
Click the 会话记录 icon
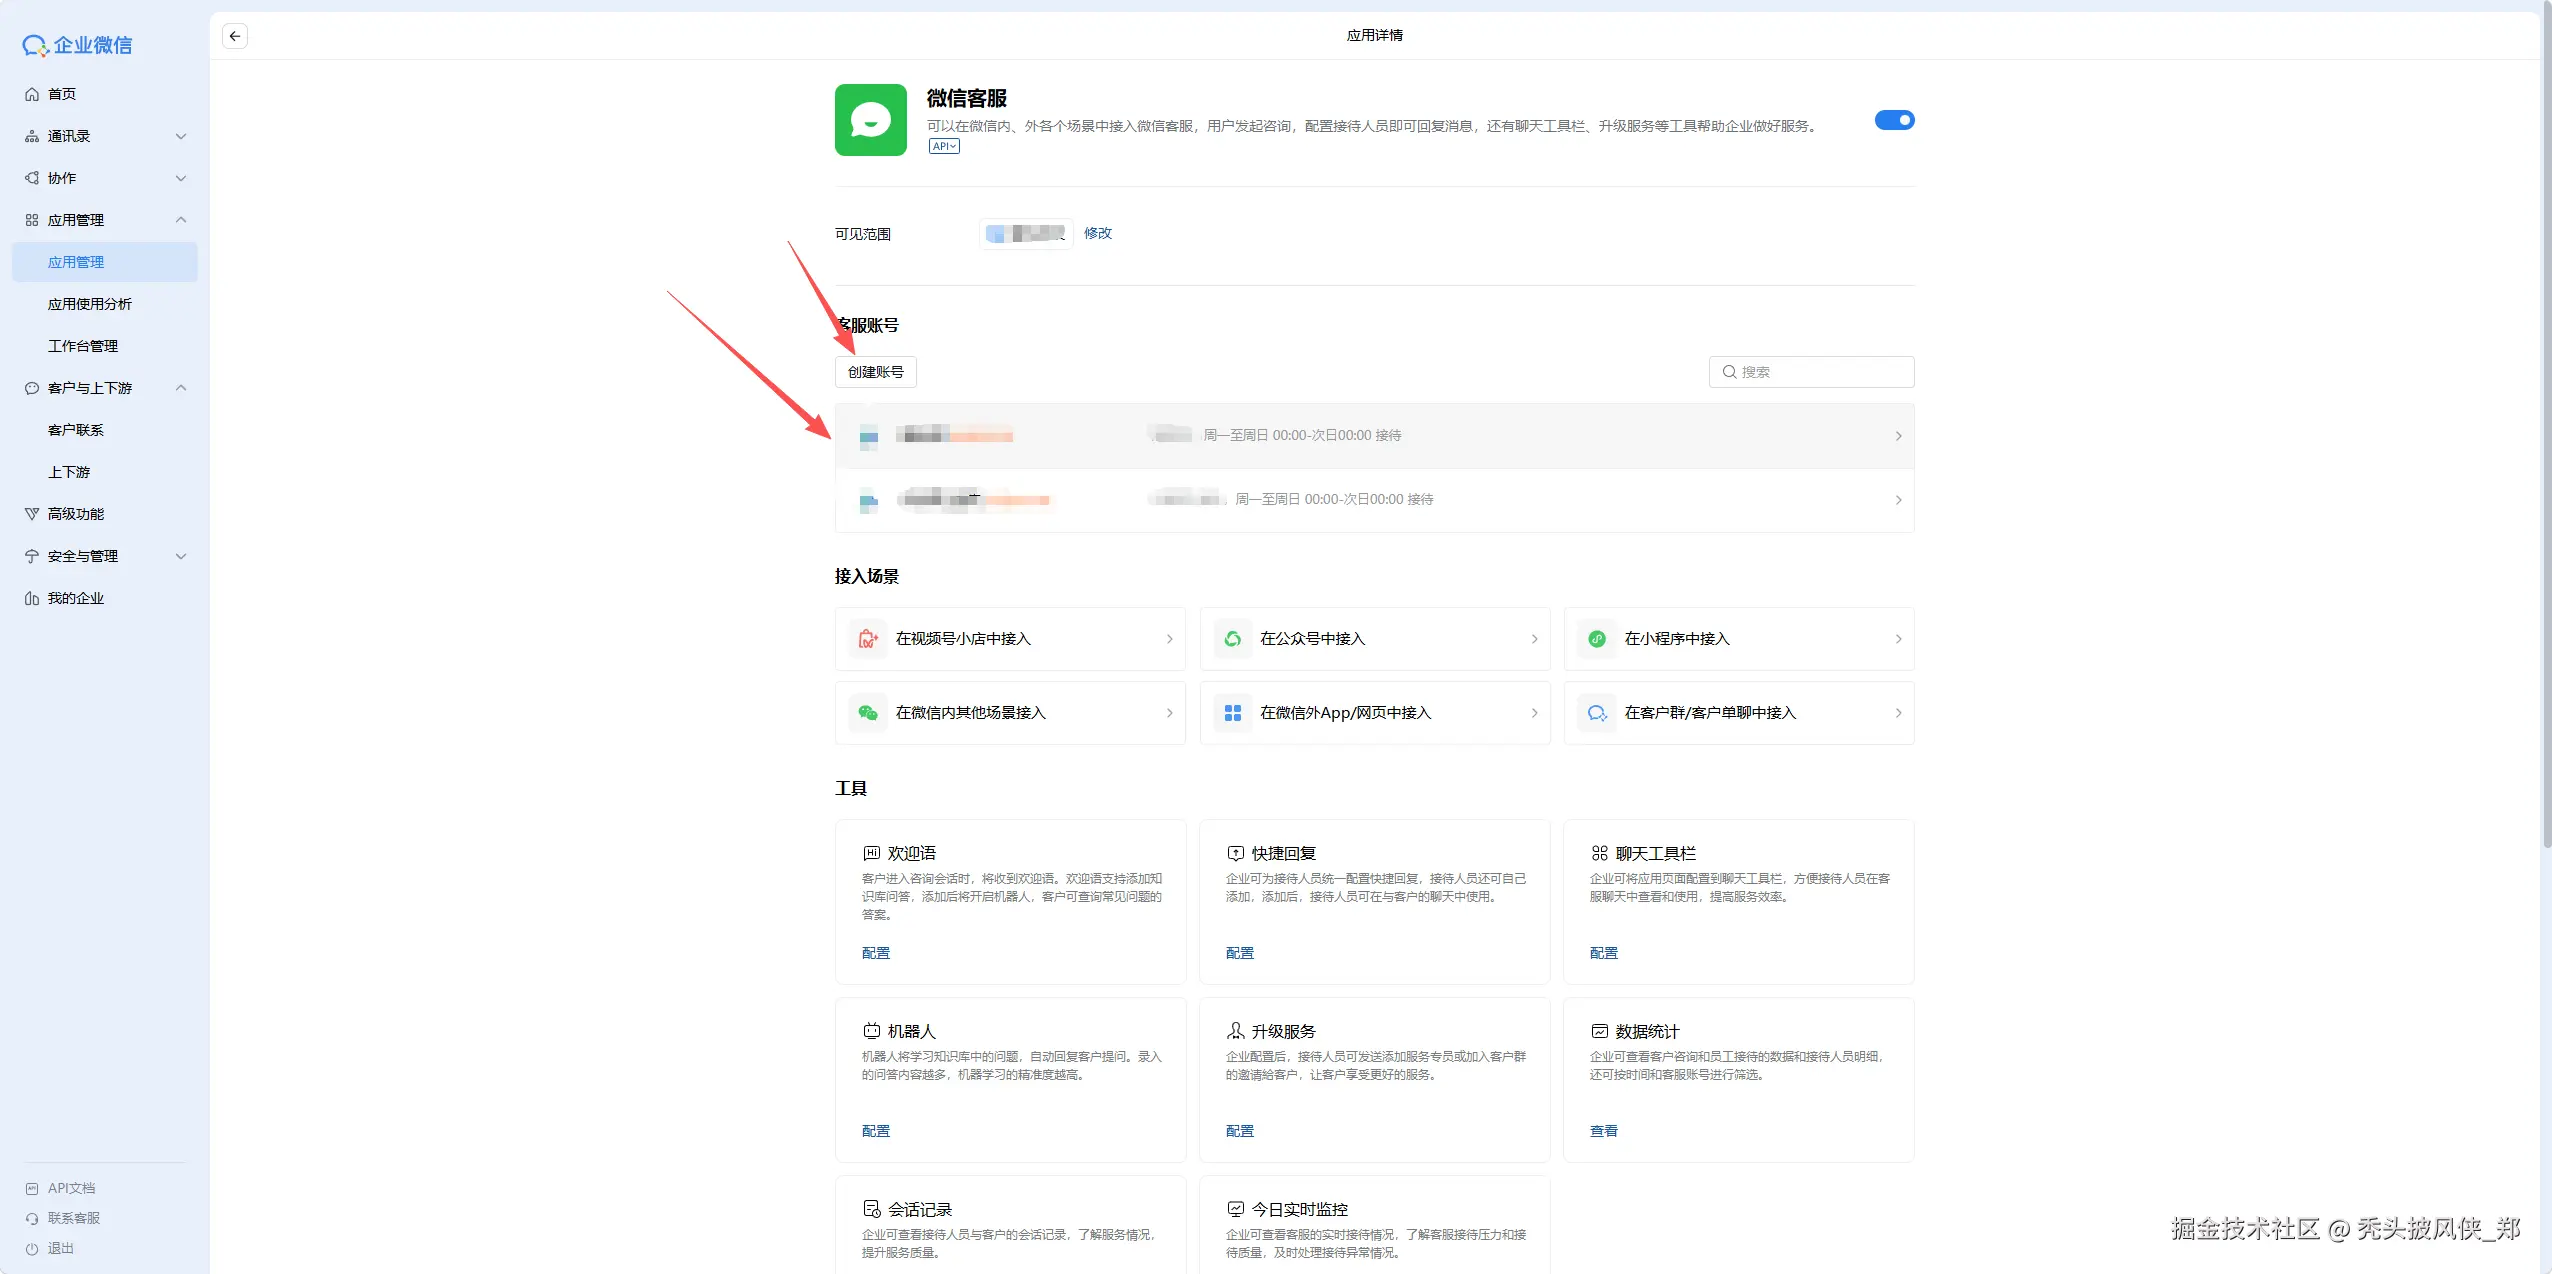pyautogui.click(x=871, y=1209)
